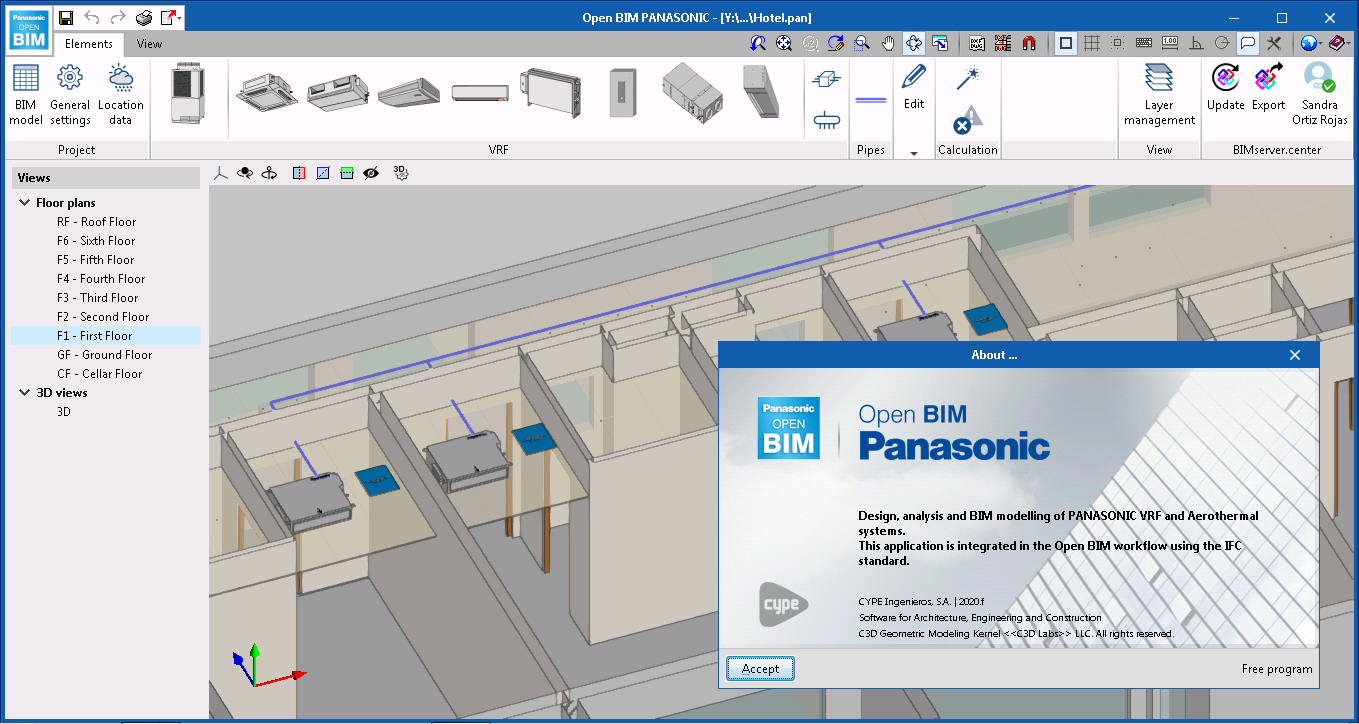Enable the magnet object snap tool

(1028, 43)
